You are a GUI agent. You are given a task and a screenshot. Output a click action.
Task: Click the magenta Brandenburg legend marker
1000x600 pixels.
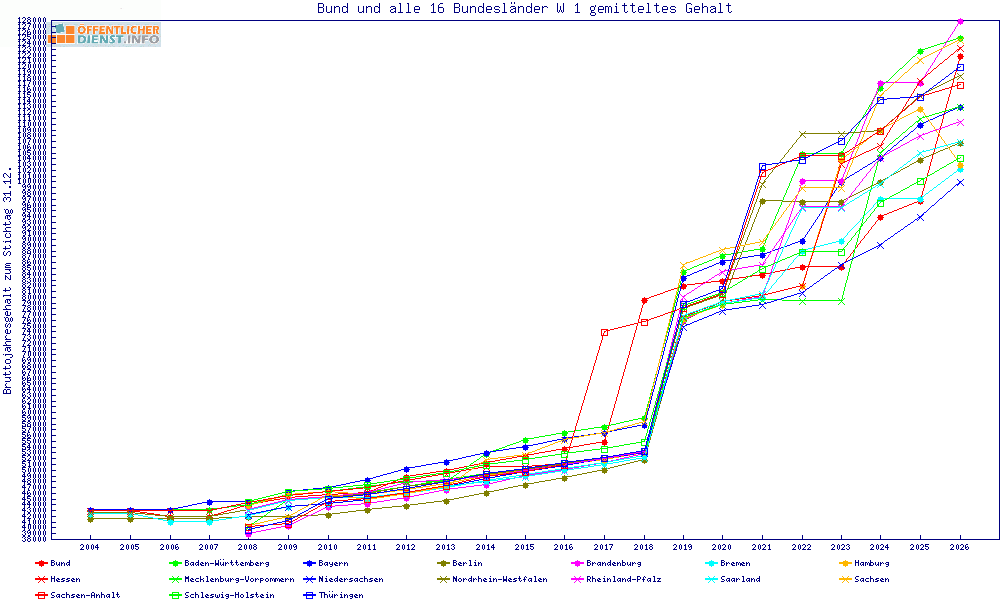tap(577, 564)
